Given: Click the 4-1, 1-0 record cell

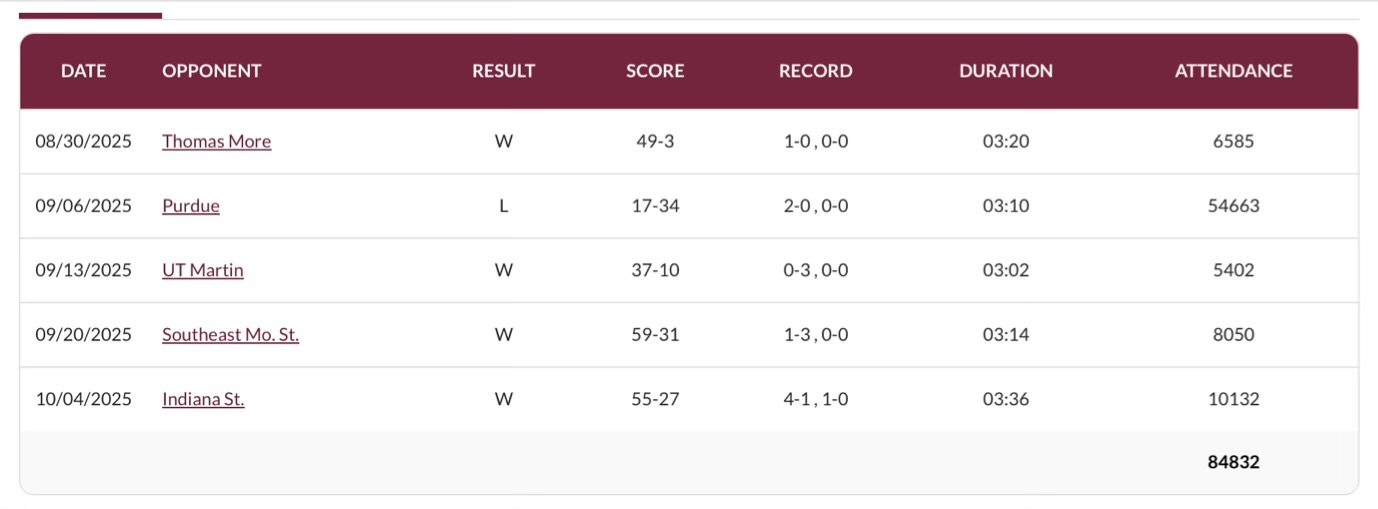Looking at the screenshot, I should coord(815,399).
